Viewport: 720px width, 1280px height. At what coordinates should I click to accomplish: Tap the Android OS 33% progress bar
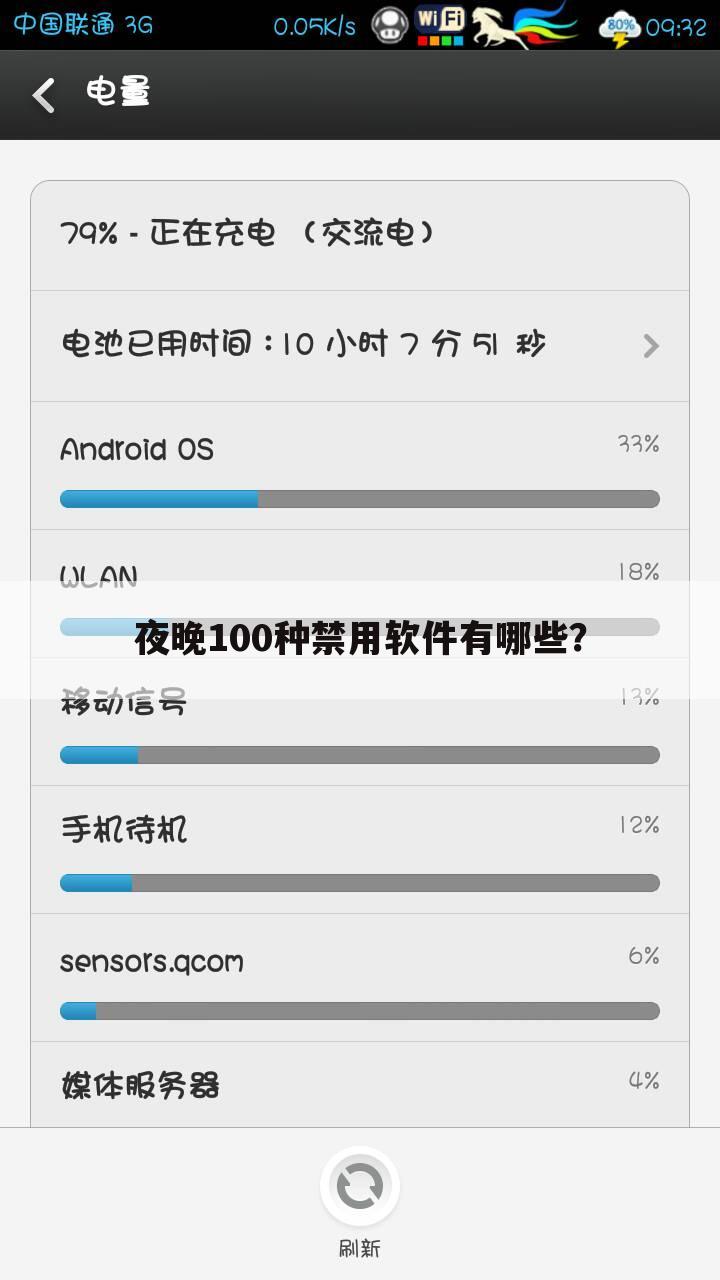pos(360,499)
